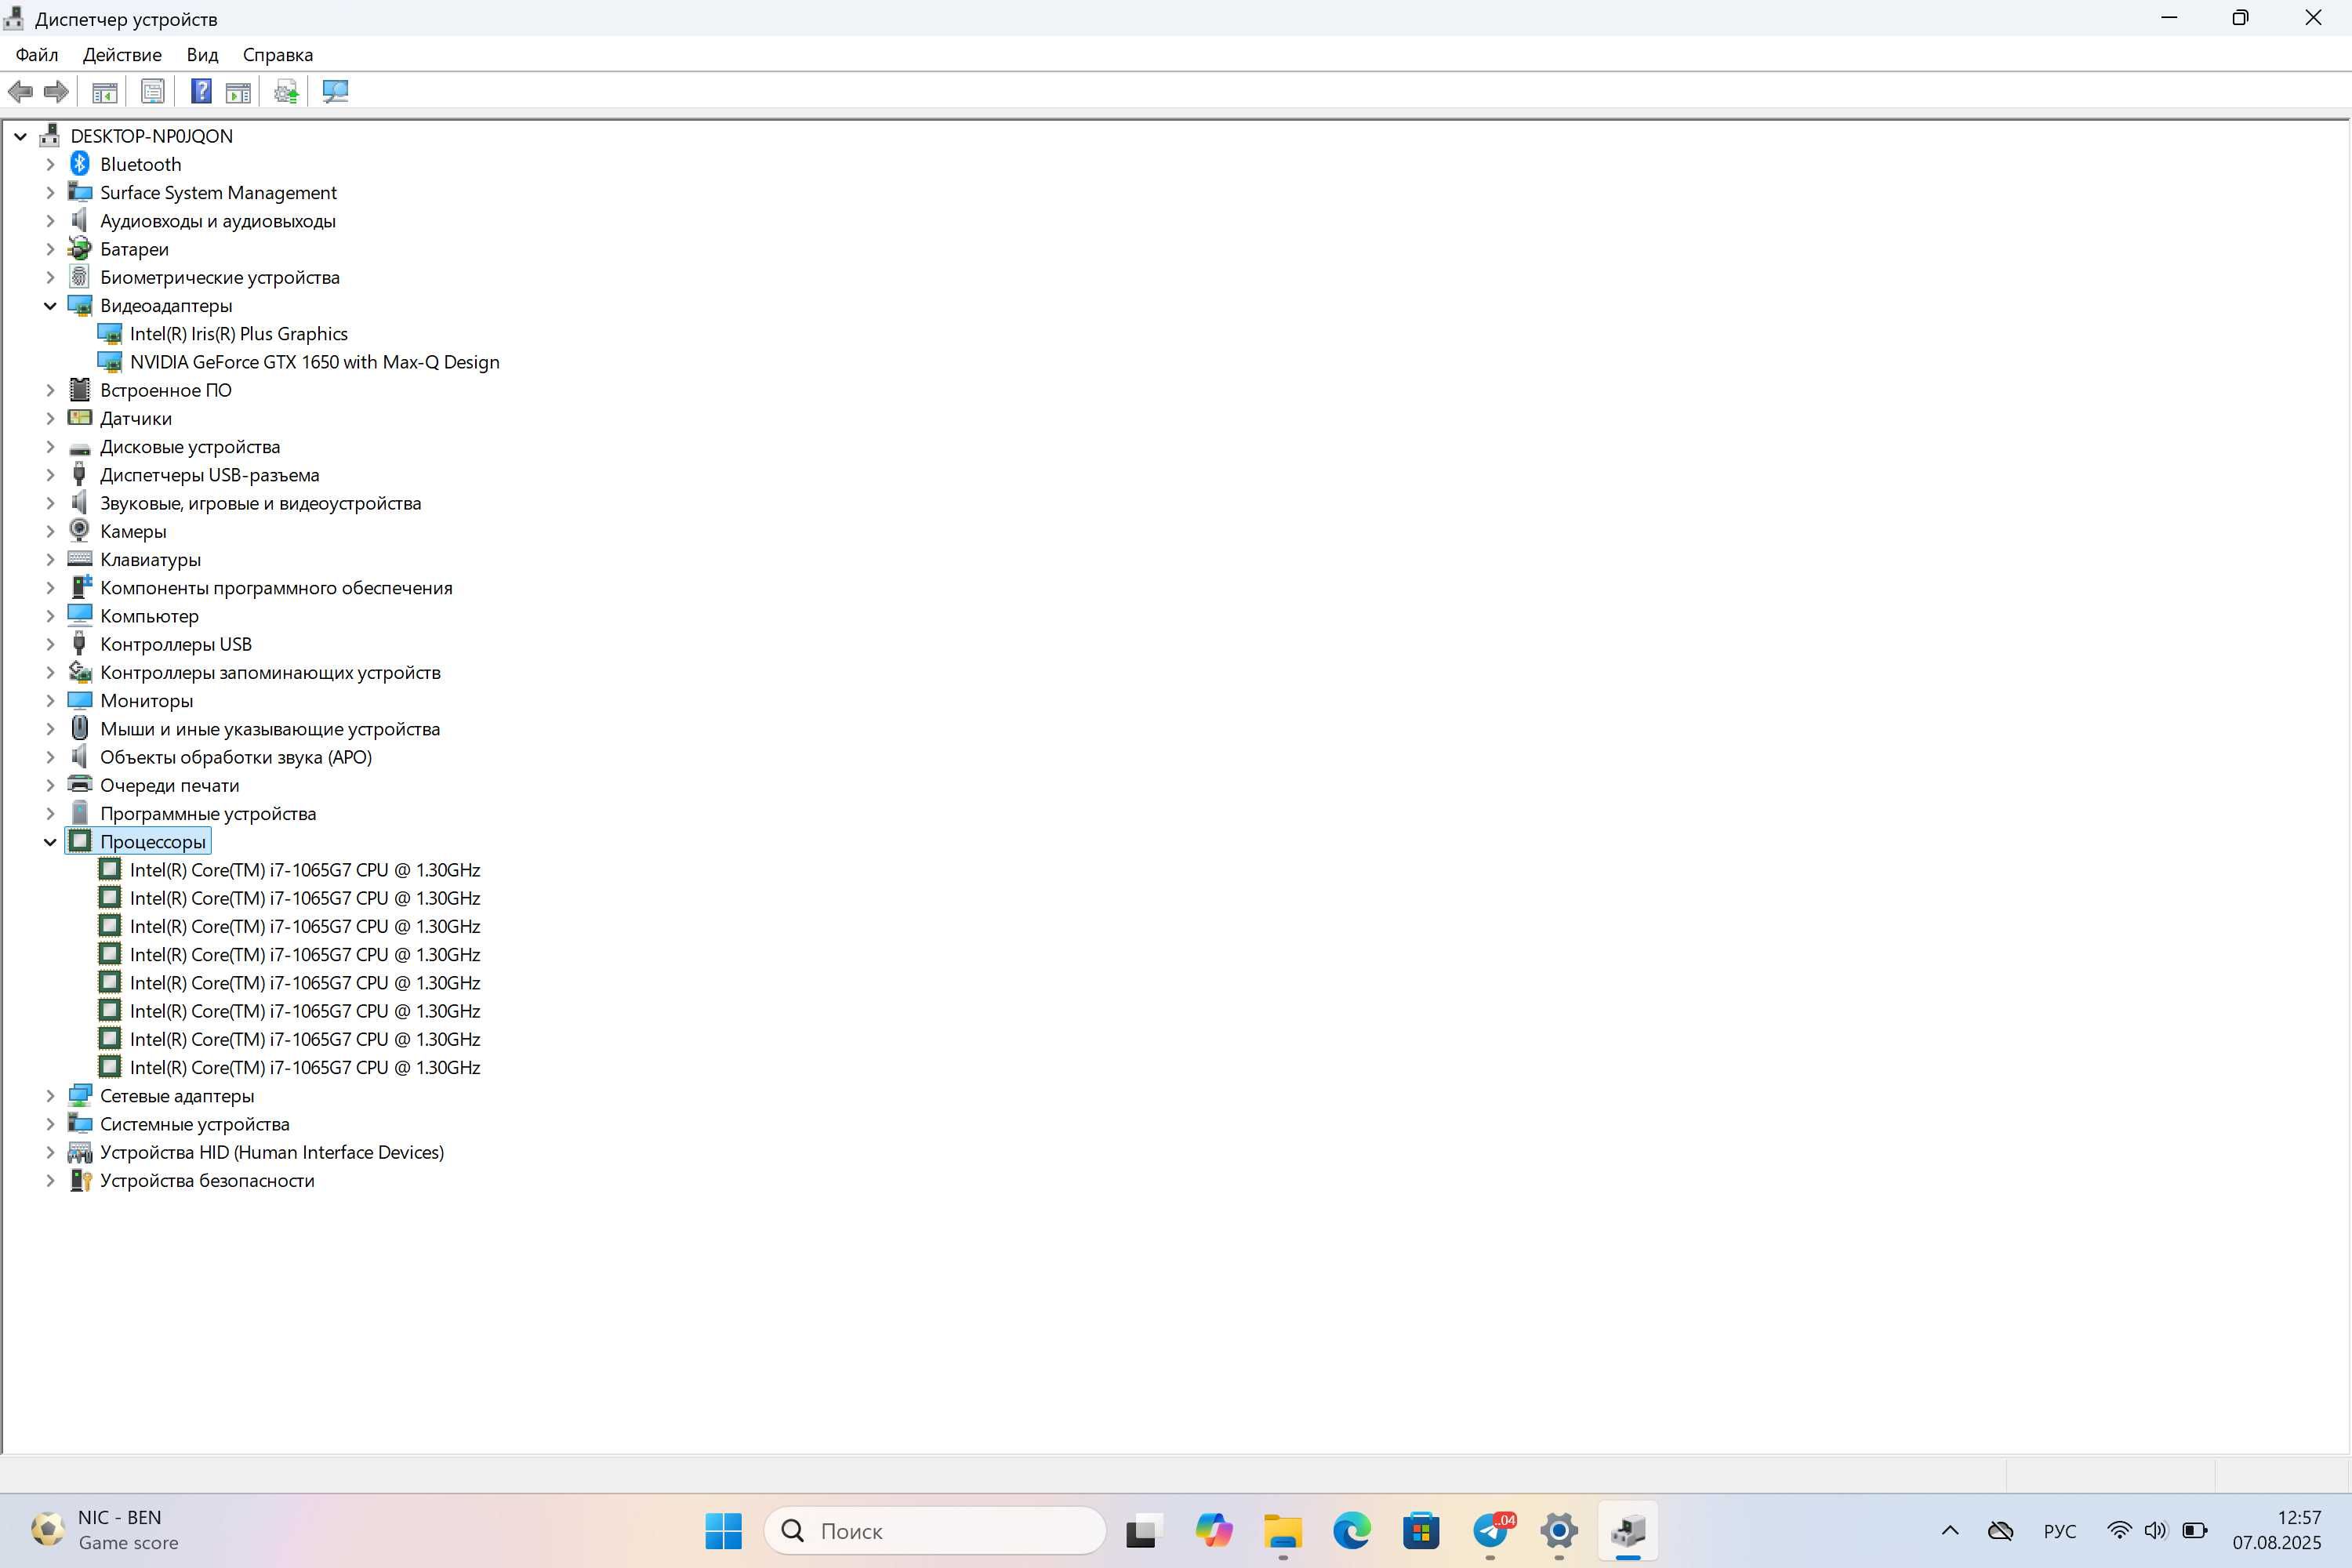Select the last Intel Core i7-1065G7 processor entry
This screenshot has height=1568, width=2352.
coord(304,1067)
